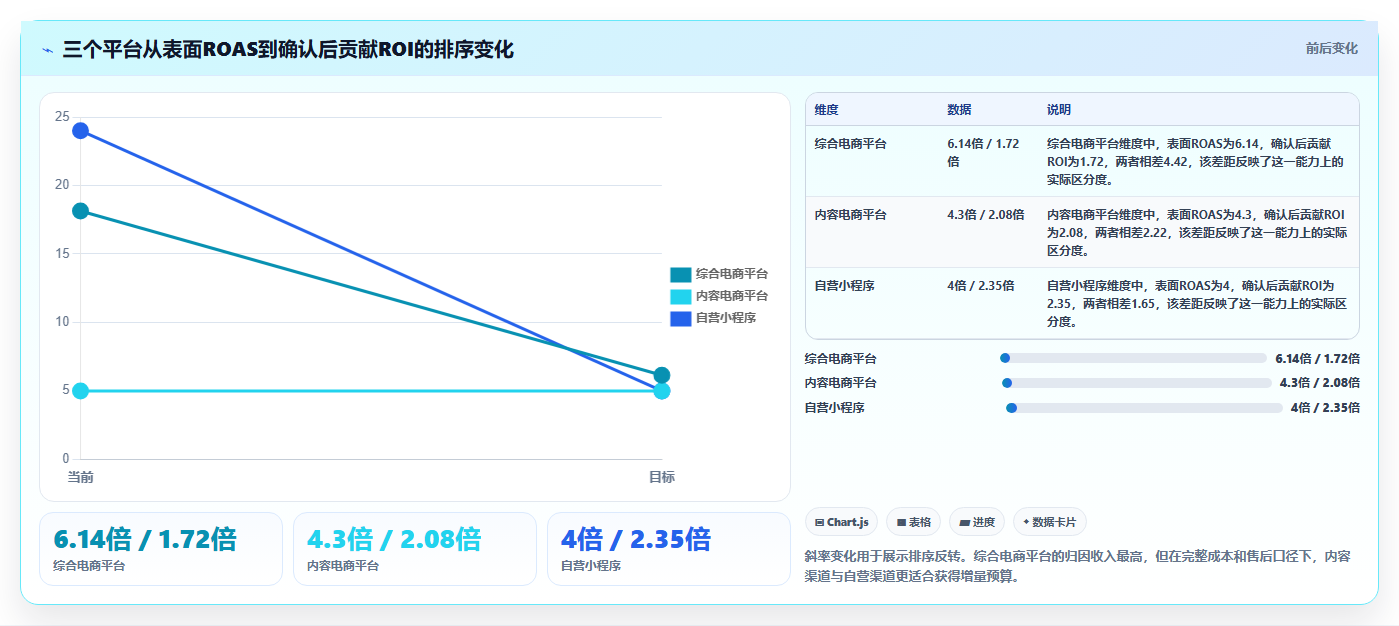The height and width of the screenshot is (626, 1399).
Task: Click 综合电商平台 legend label
Action: (x=732, y=274)
